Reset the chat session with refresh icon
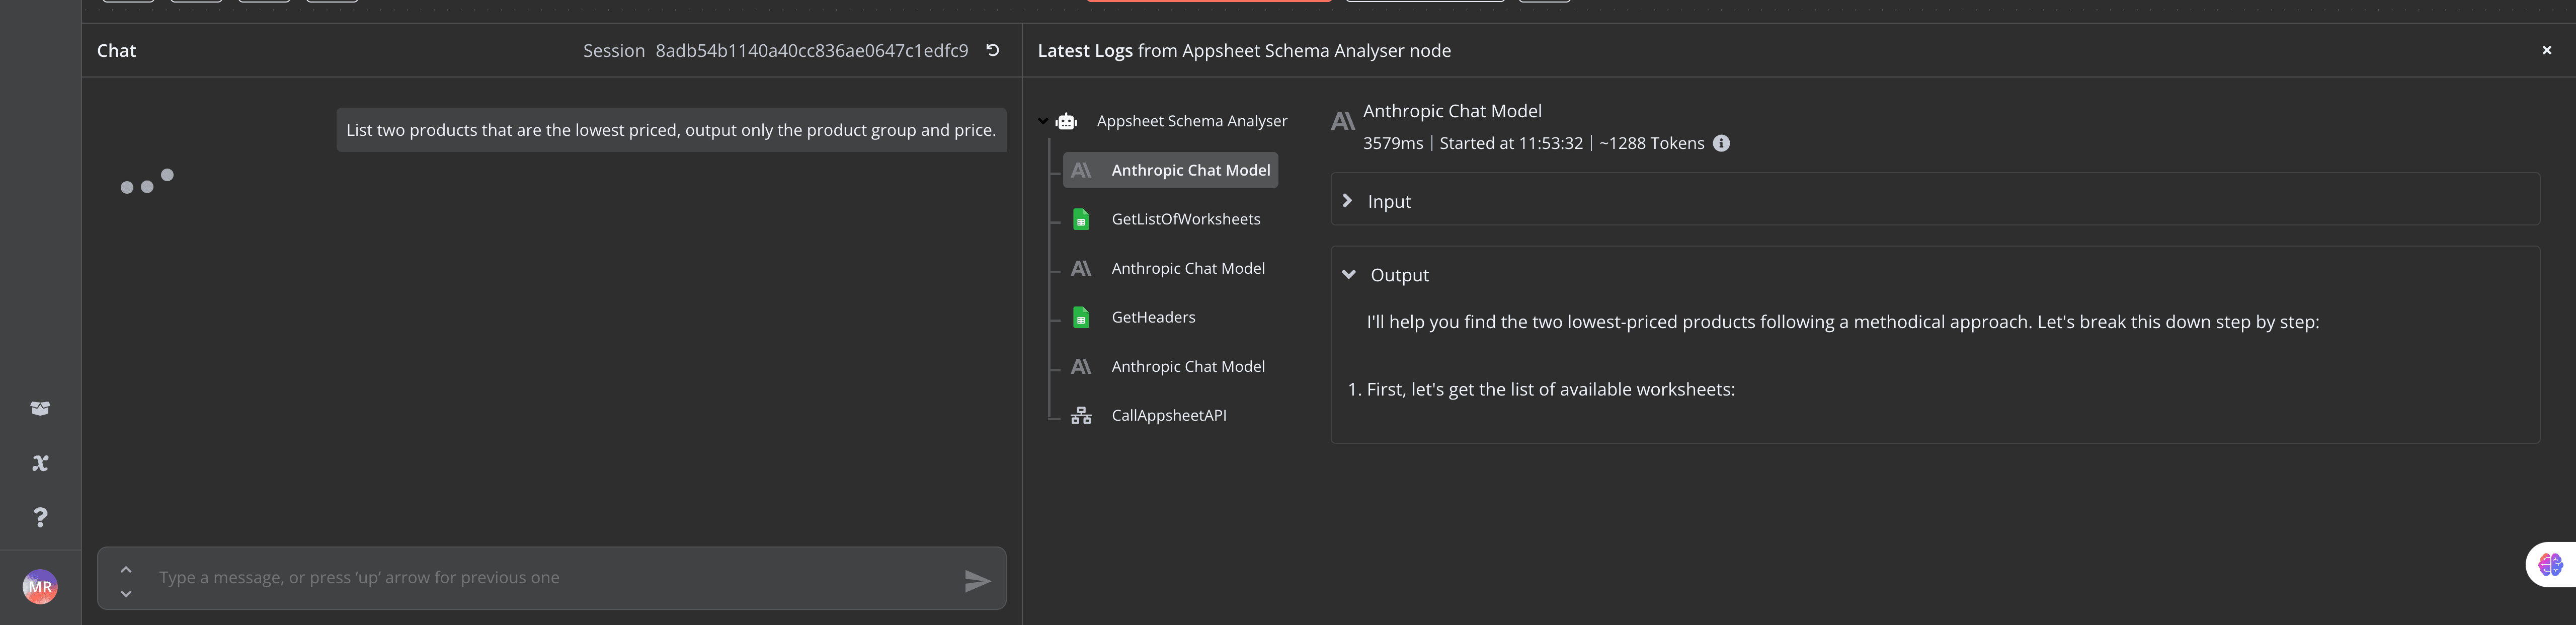2576x625 pixels. click(992, 50)
